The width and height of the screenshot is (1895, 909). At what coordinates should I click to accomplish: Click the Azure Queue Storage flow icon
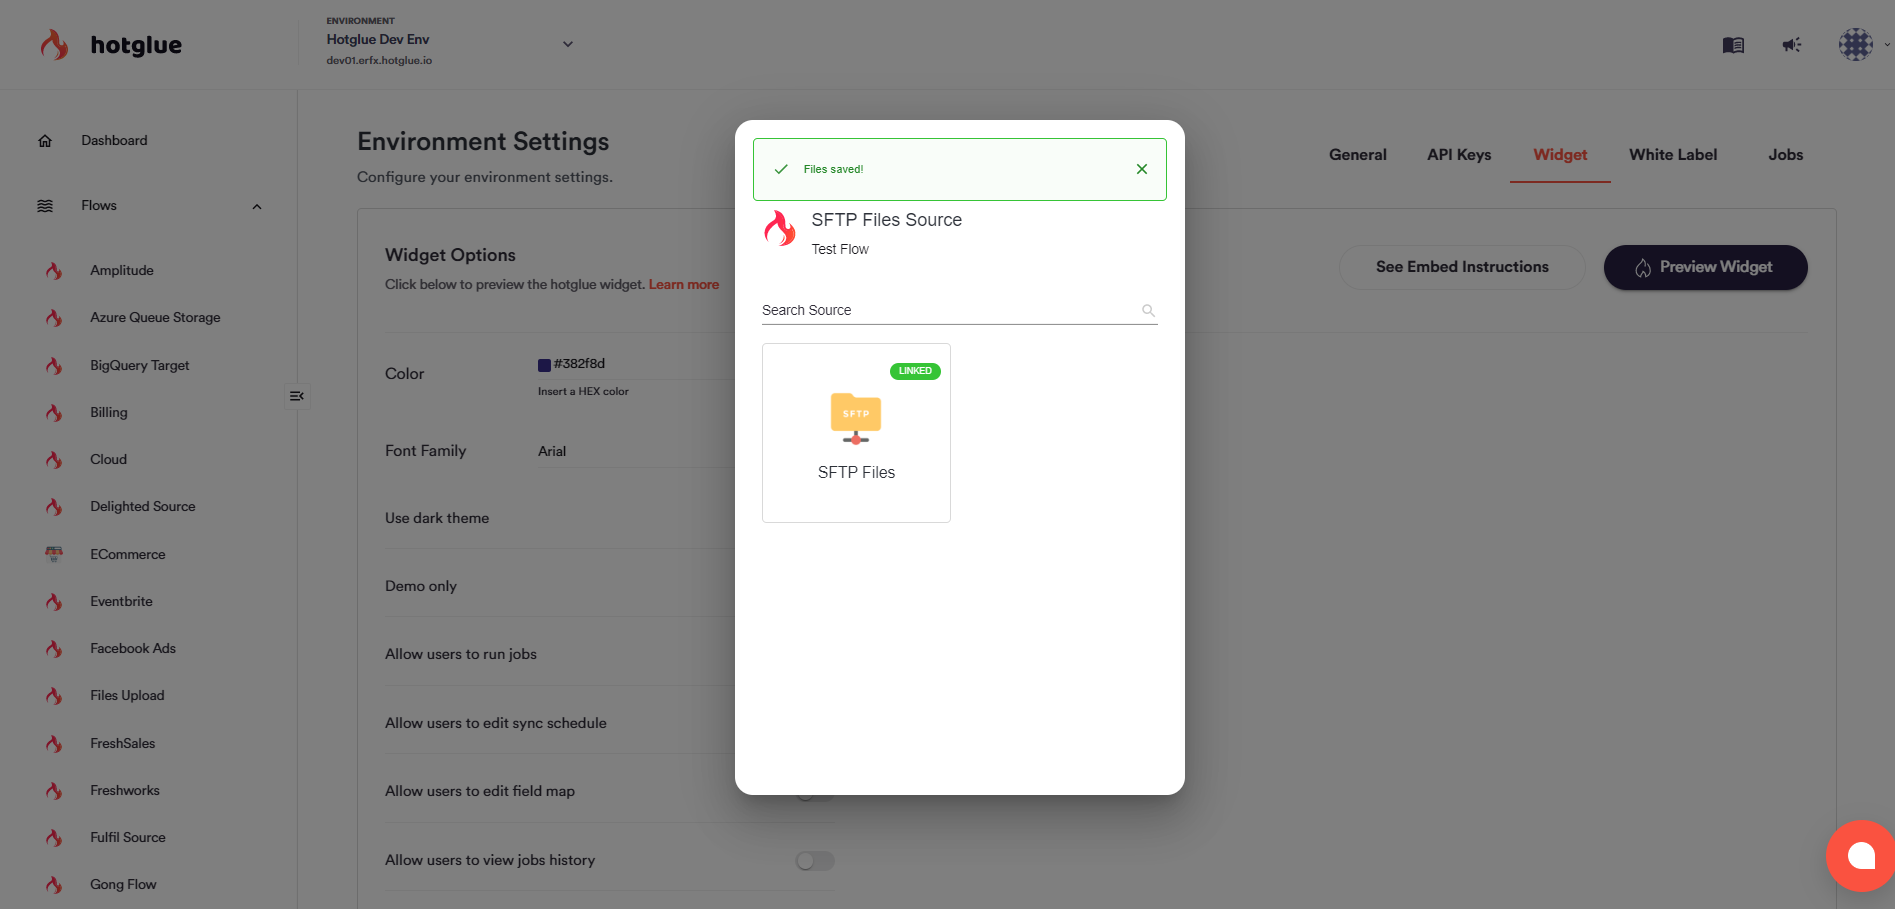(x=54, y=318)
